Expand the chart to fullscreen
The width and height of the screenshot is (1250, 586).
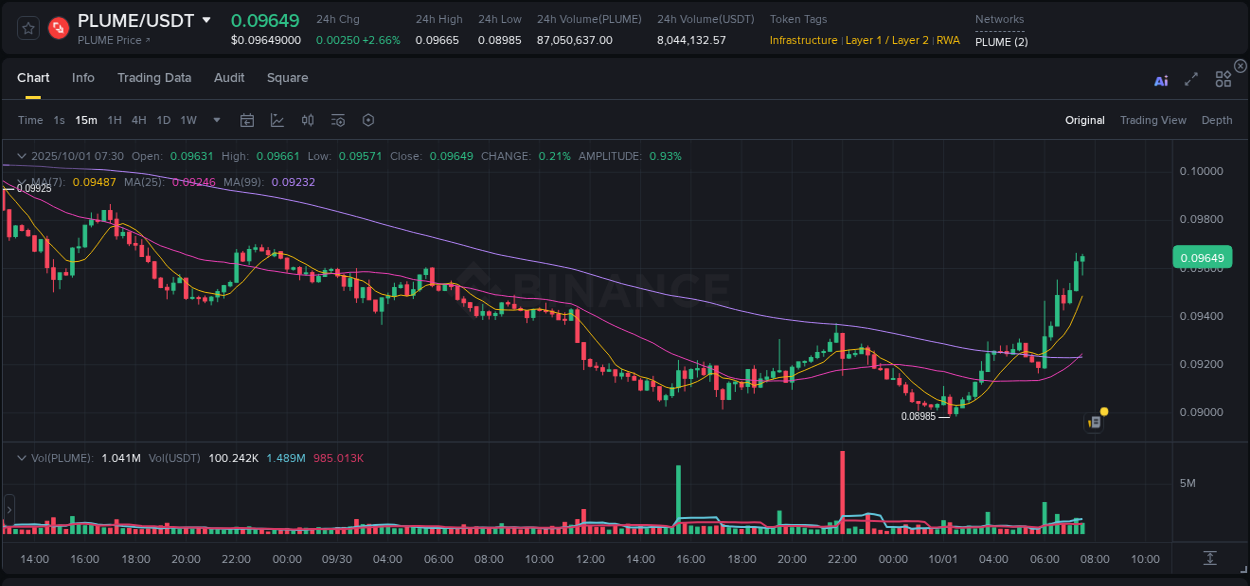[x=1191, y=79]
